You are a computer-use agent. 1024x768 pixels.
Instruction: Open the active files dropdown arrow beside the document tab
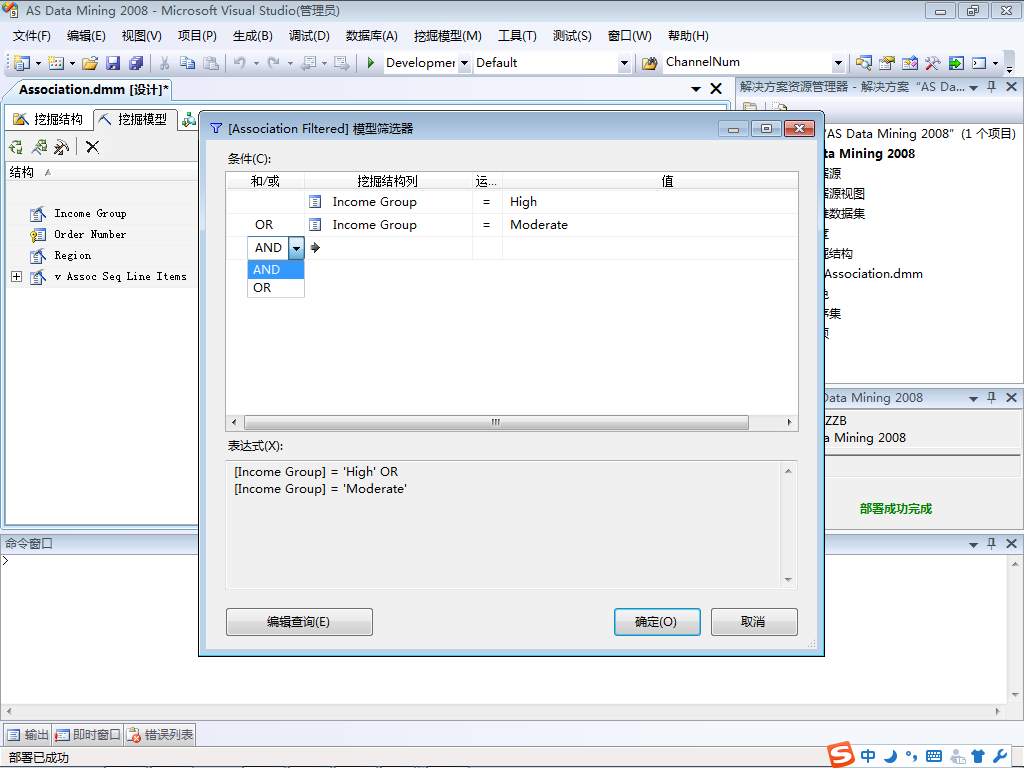pos(696,89)
